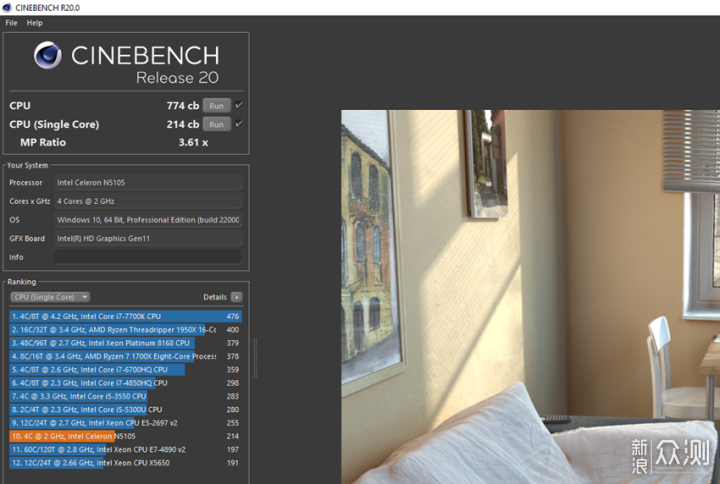Click the Cores x GHz field
The image size is (720, 484).
pos(148,201)
